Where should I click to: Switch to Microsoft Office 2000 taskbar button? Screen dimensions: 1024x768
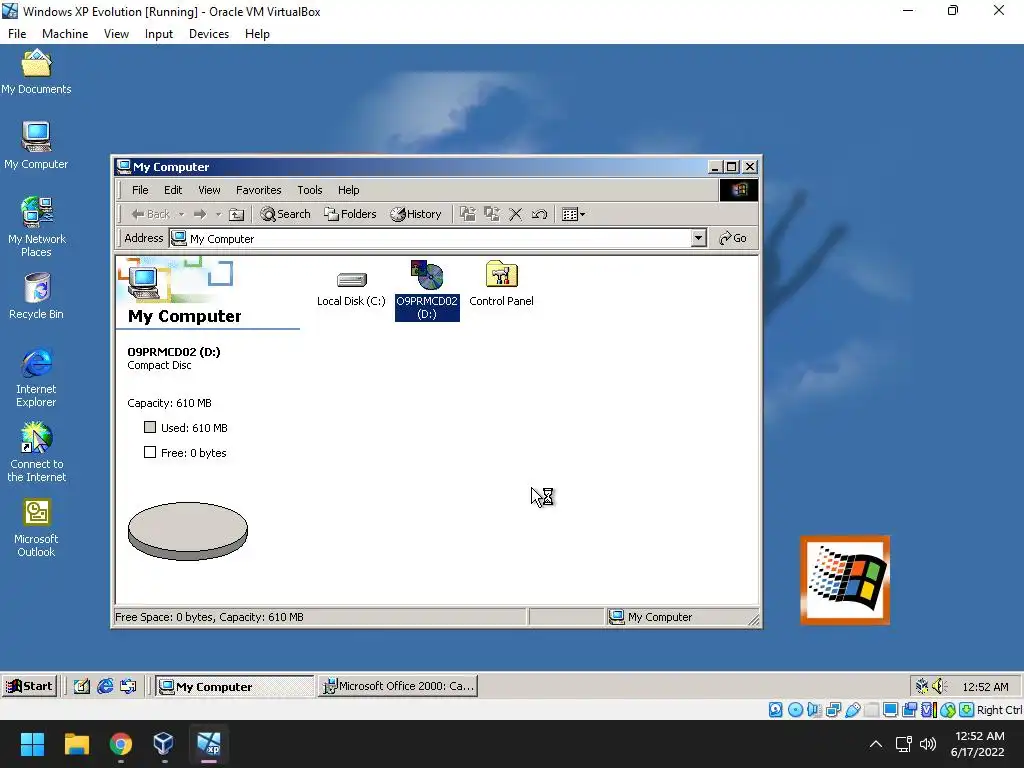coord(398,686)
